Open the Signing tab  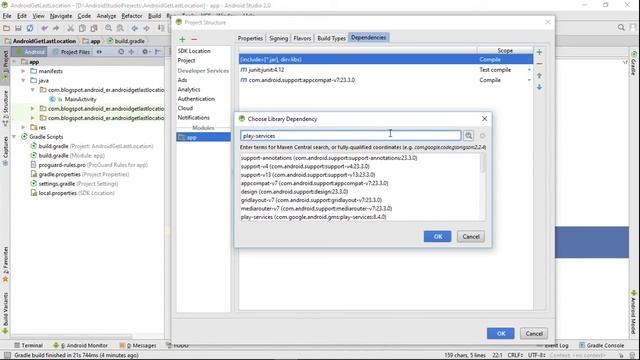click(278, 38)
